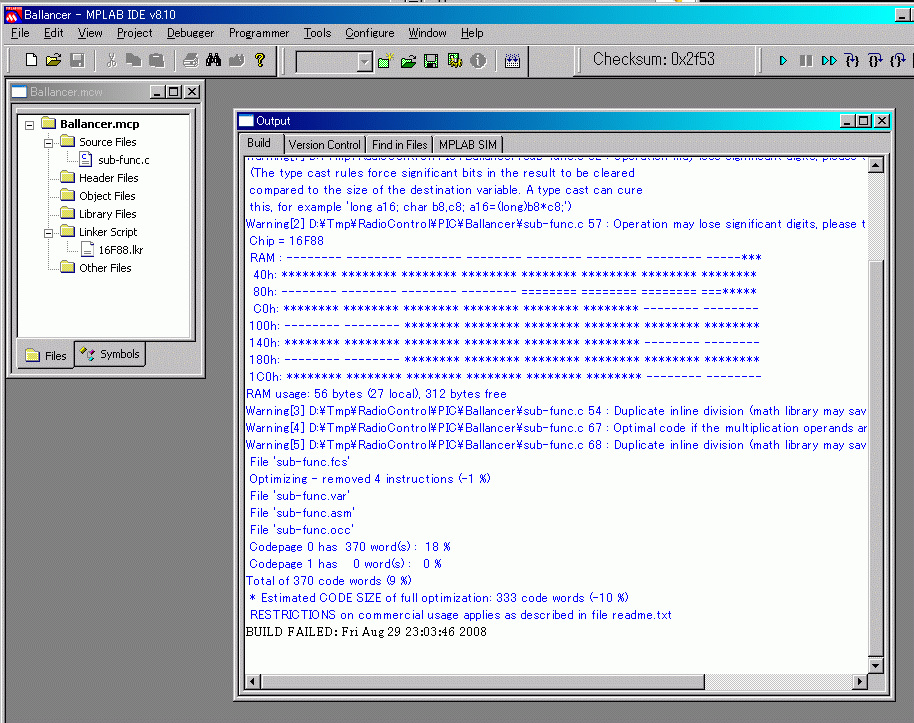Open Help with the yellow question mark
This screenshot has width=914, height=723.
tap(260, 60)
